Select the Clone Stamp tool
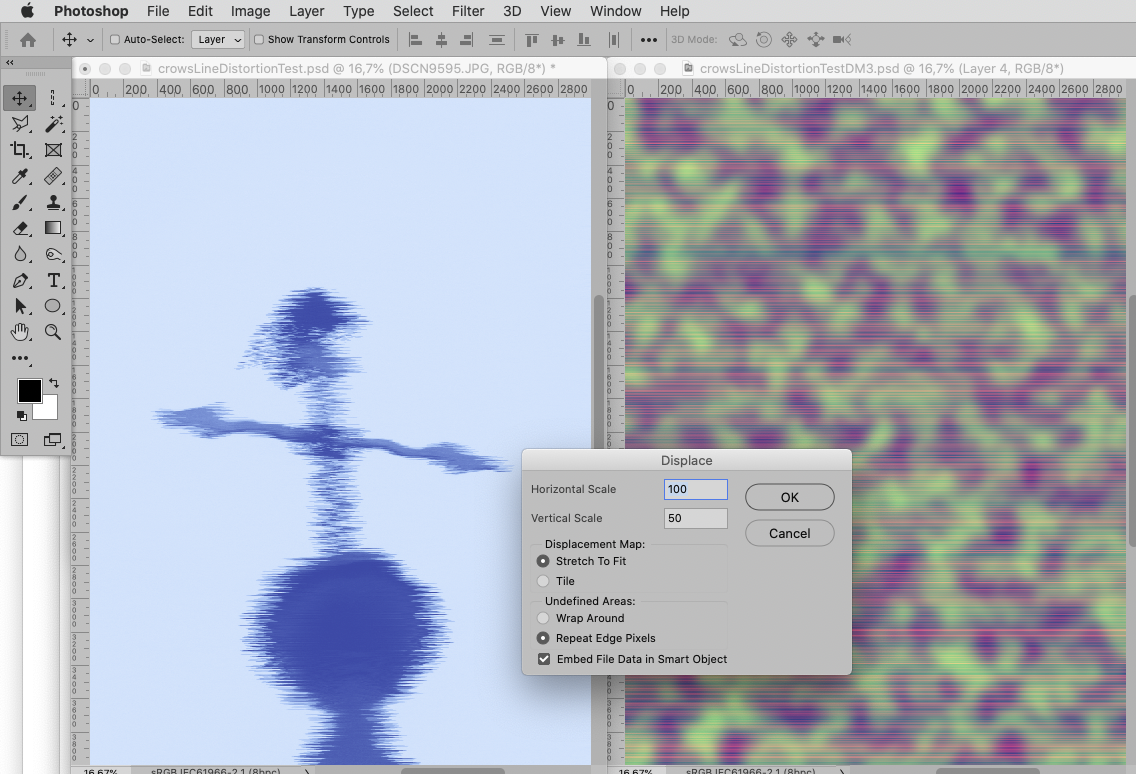Image resolution: width=1136 pixels, height=774 pixels. click(x=53, y=204)
